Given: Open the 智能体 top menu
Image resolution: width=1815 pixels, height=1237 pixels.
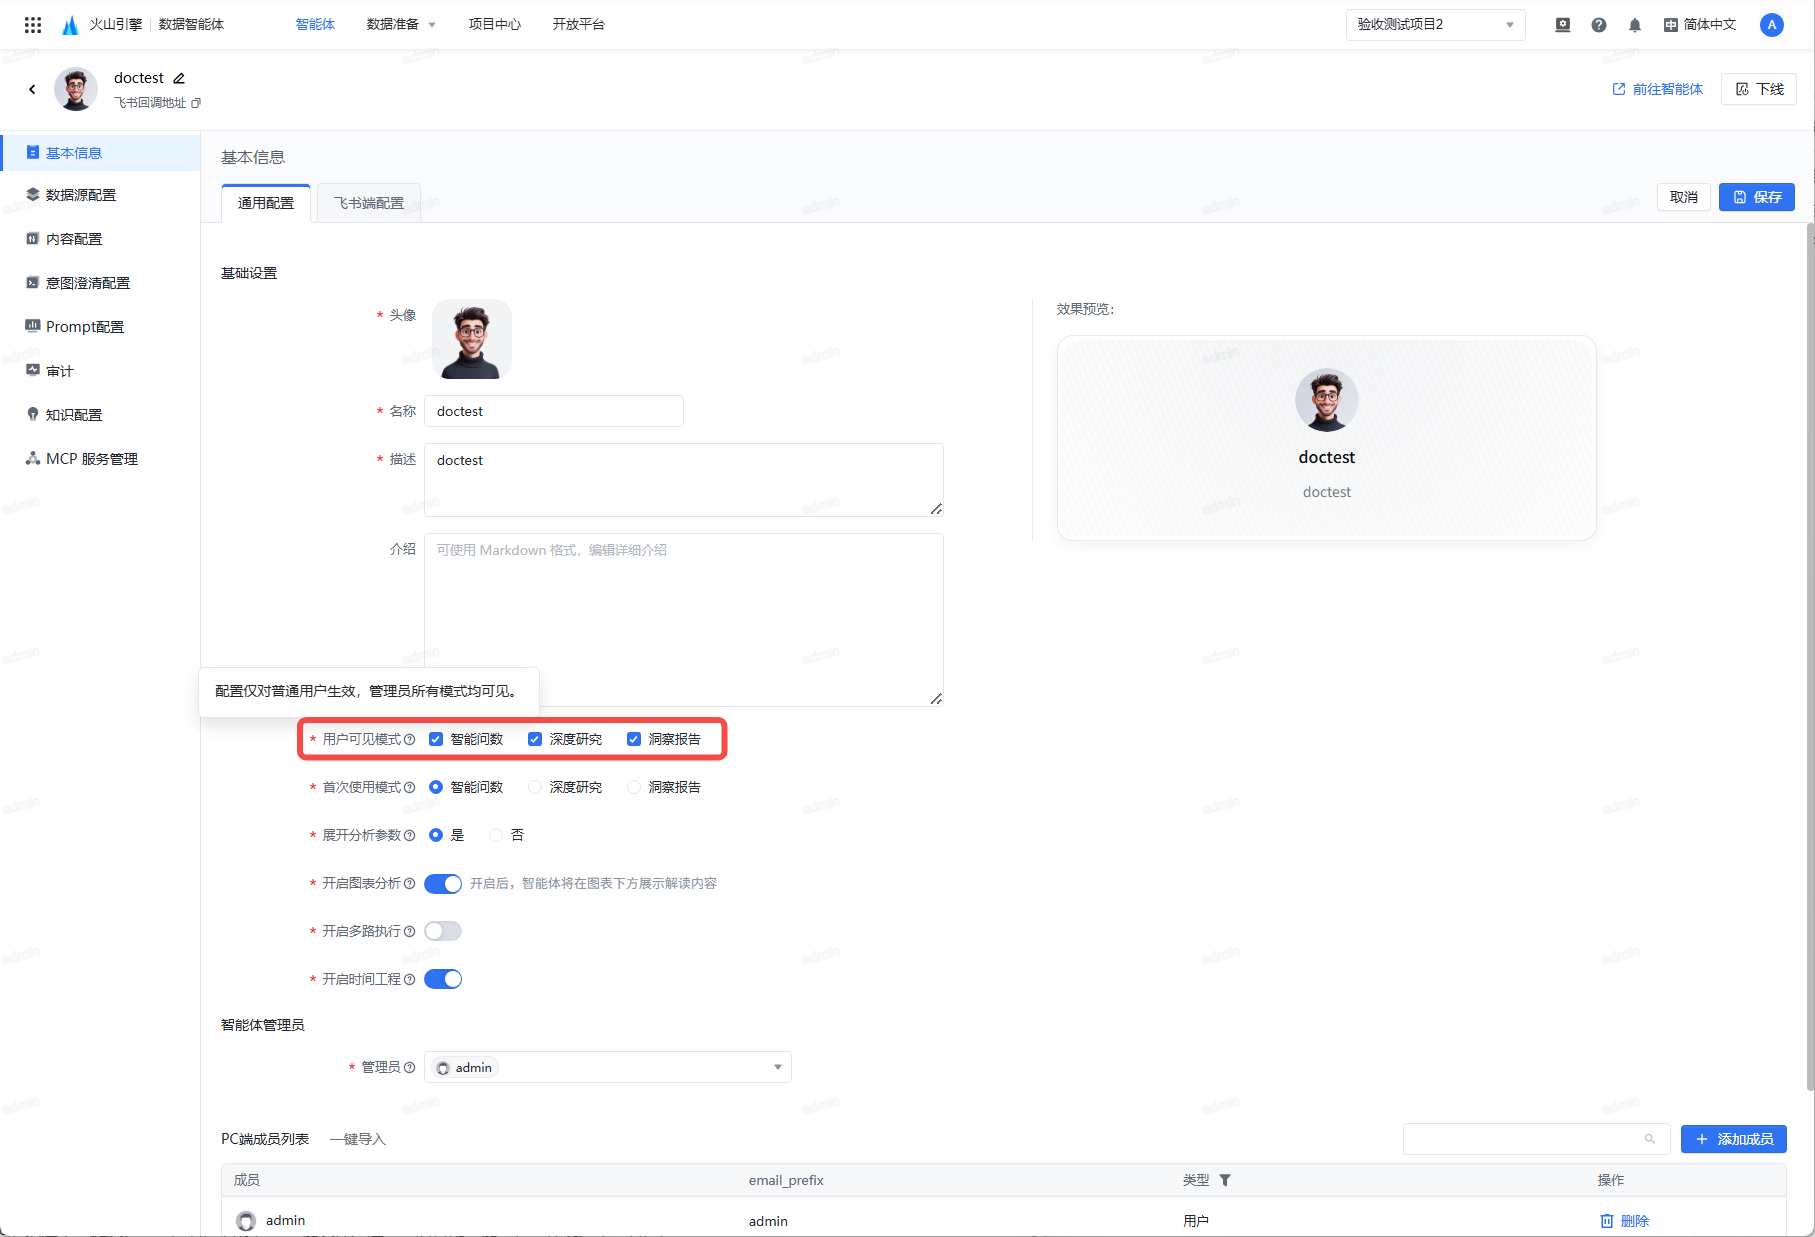Looking at the screenshot, I should [315, 25].
